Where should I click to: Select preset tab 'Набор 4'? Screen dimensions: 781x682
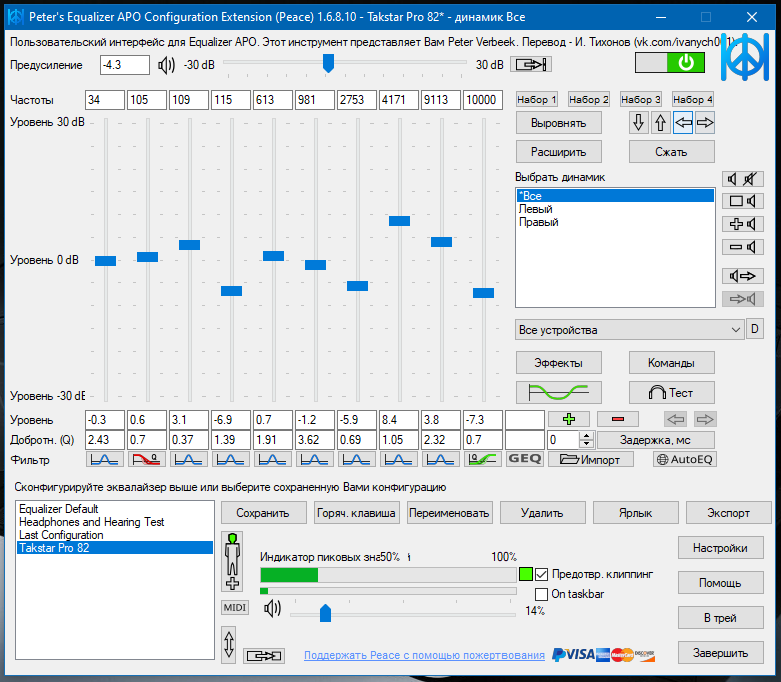[x=693, y=100]
